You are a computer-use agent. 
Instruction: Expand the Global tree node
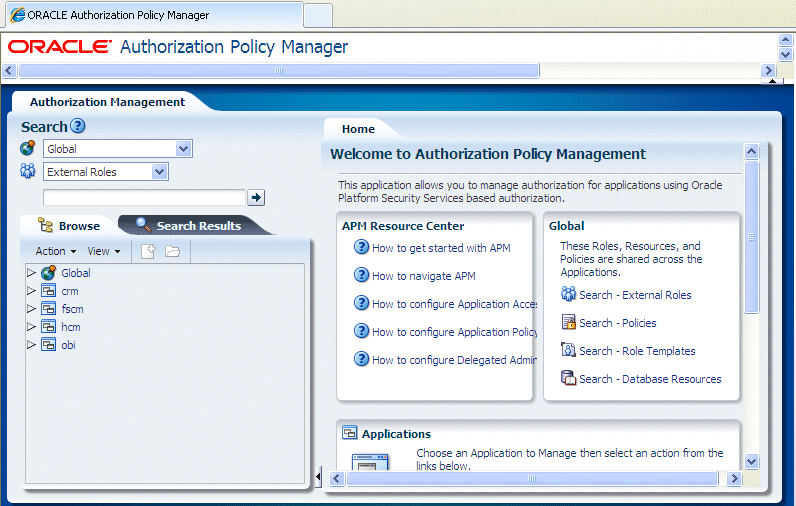(31, 273)
